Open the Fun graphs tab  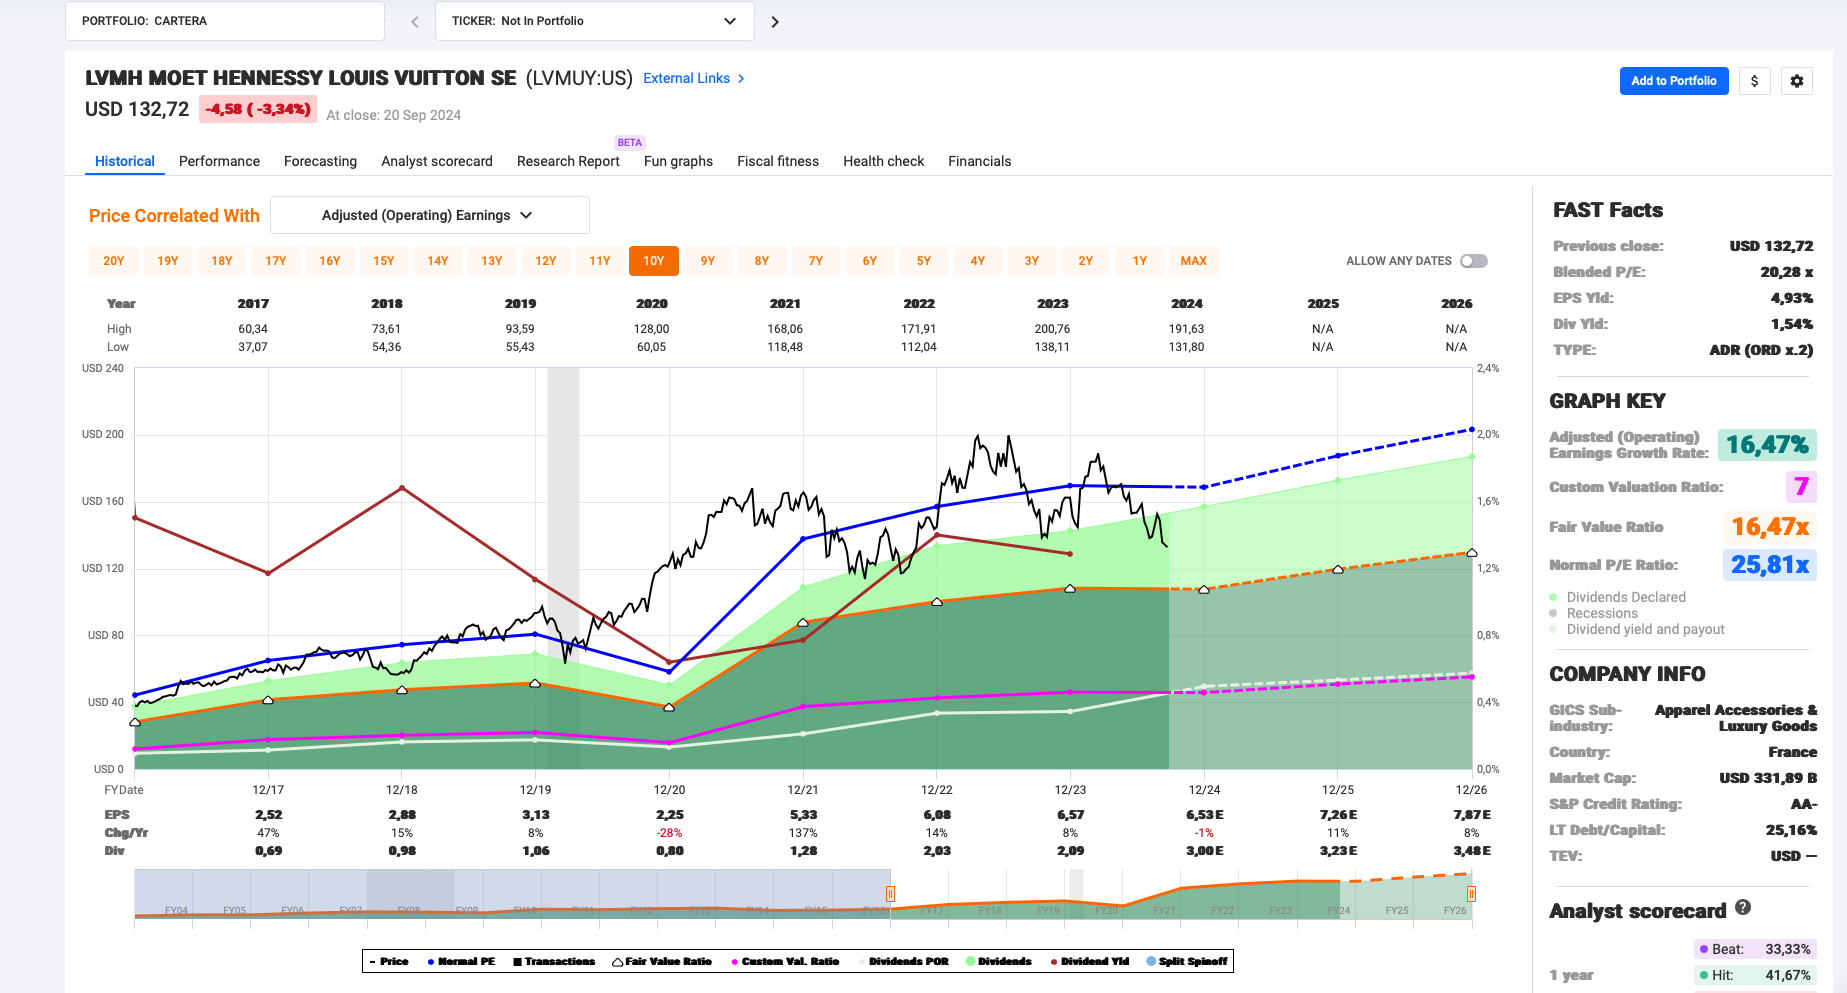(678, 161)
